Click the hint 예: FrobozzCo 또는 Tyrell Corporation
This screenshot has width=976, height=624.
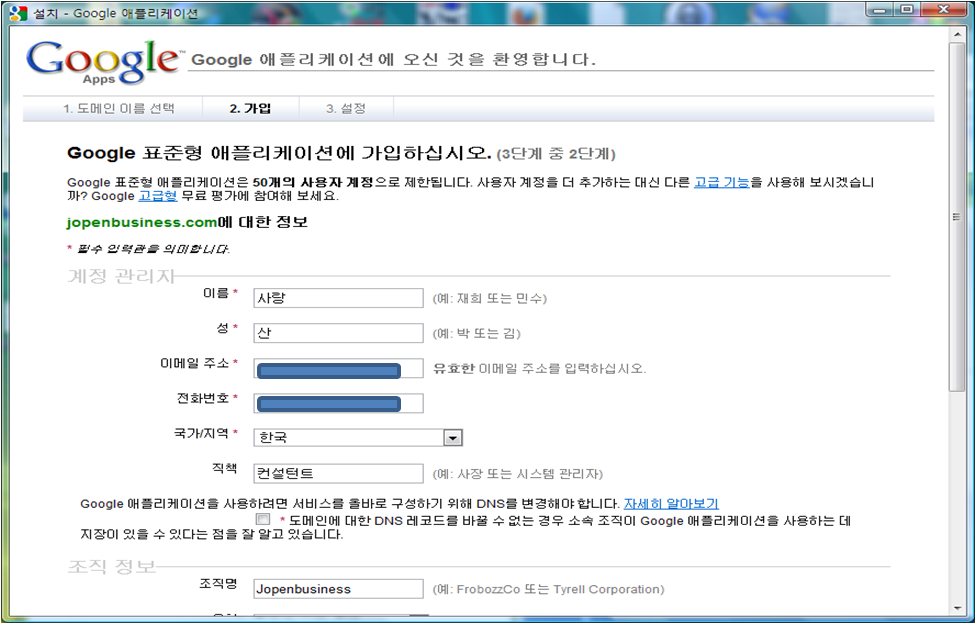(x=548, y=589)
